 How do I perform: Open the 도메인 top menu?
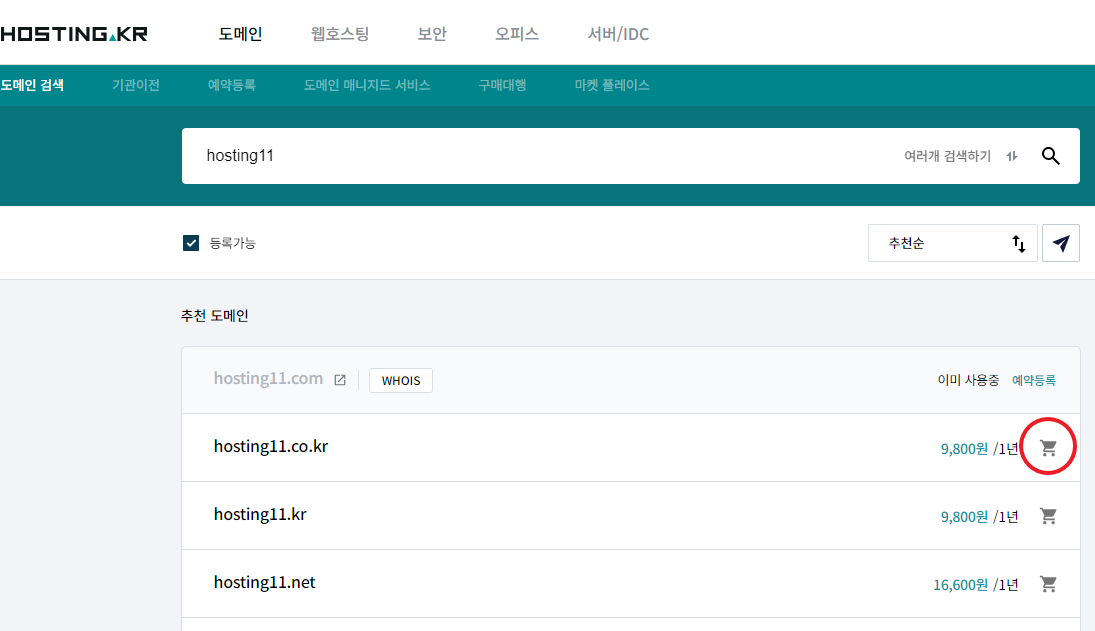coord(240,34)
